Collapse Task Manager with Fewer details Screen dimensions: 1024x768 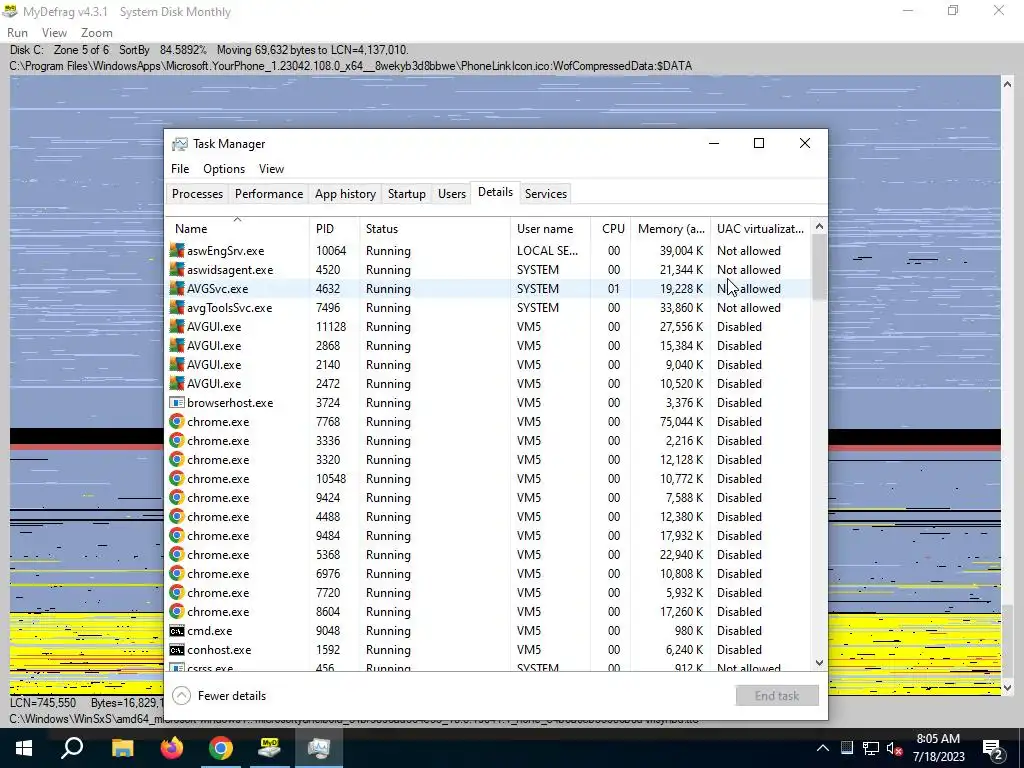pyautogui.click(x=219, y=696)
